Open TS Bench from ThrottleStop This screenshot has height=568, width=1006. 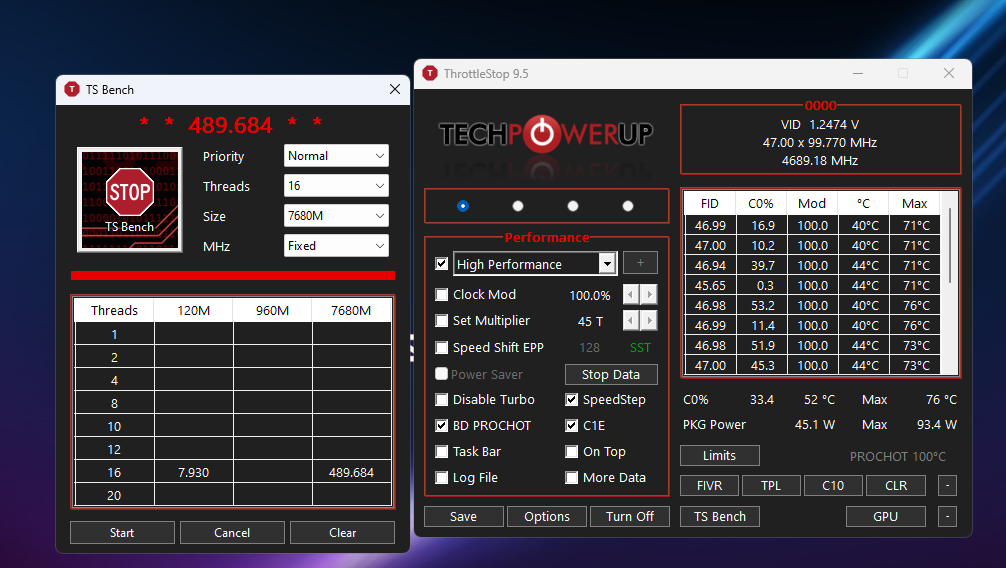[720, 517]
